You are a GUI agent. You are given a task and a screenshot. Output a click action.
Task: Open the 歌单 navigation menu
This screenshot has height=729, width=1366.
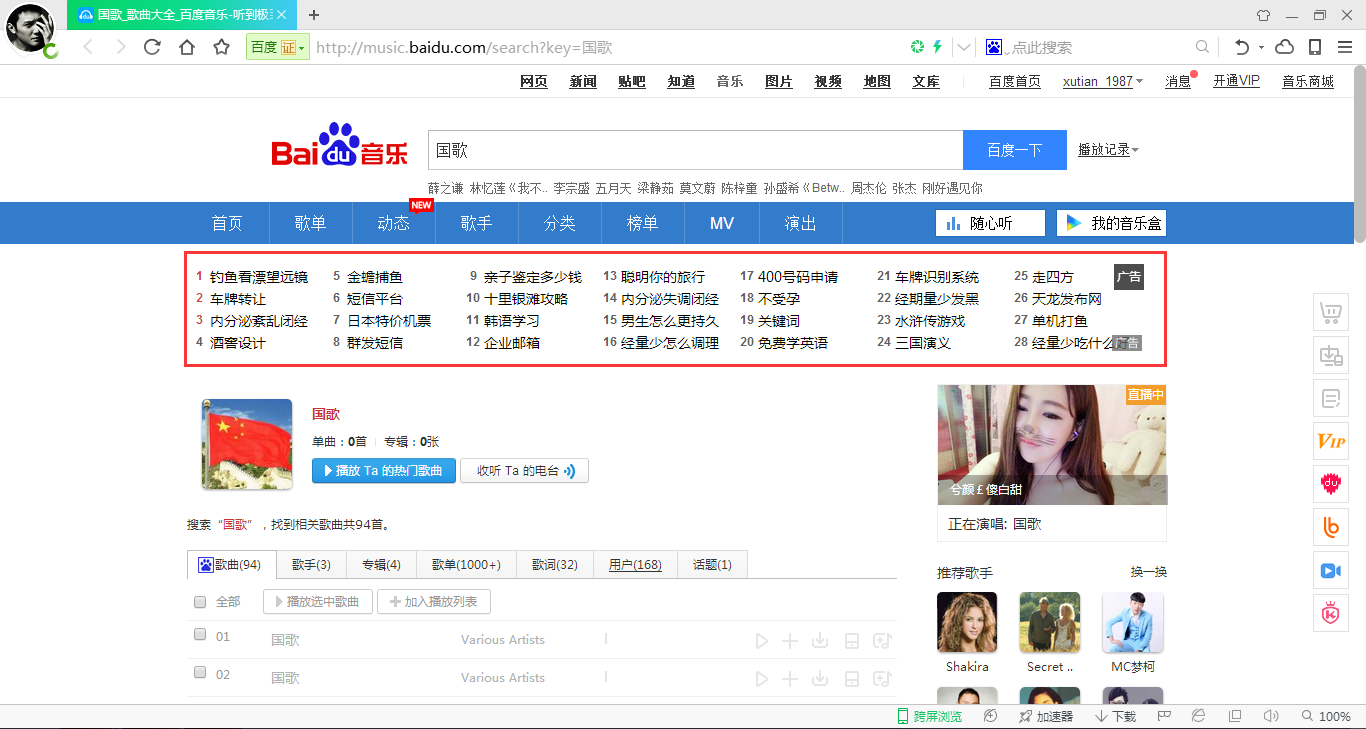(311, 223)
